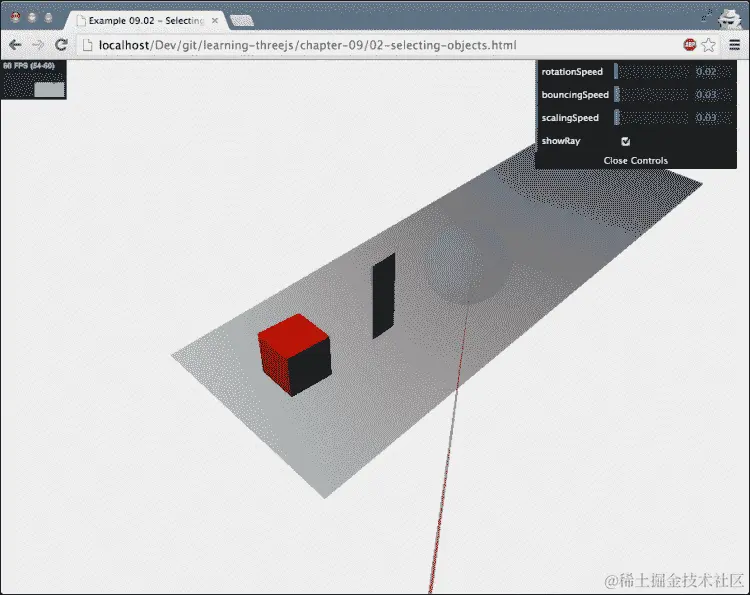Viewport: 750px width, 595px height.
Task: Click the scalingSpeed label
Action: click(x=570, y=118)
